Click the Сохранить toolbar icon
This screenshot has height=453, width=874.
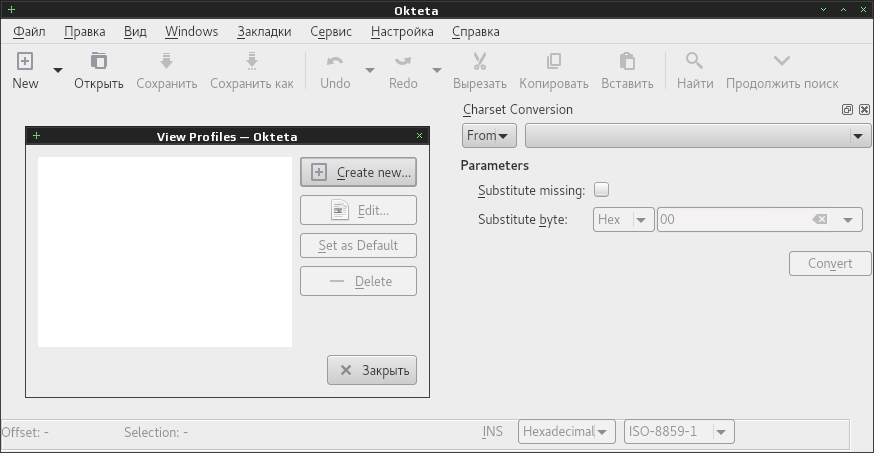[167, 61]
